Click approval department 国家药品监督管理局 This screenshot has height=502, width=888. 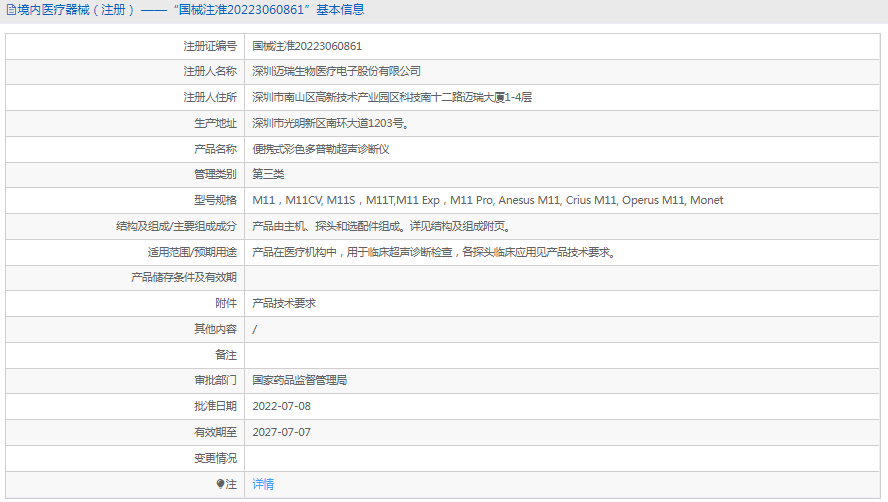tap(300, 381)
